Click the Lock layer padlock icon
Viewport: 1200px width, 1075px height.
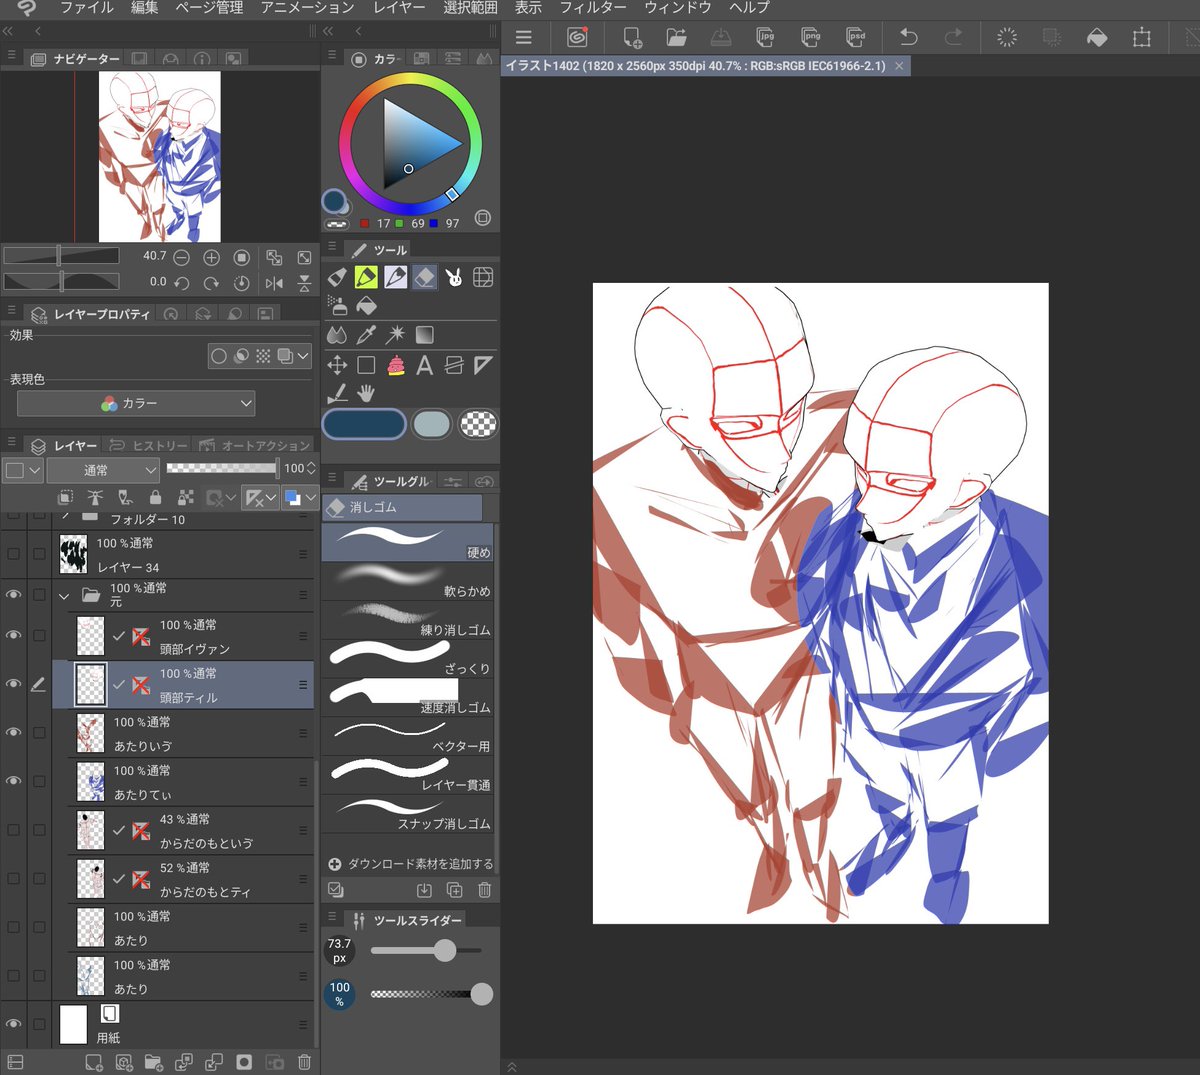click(x=155, y=497)
